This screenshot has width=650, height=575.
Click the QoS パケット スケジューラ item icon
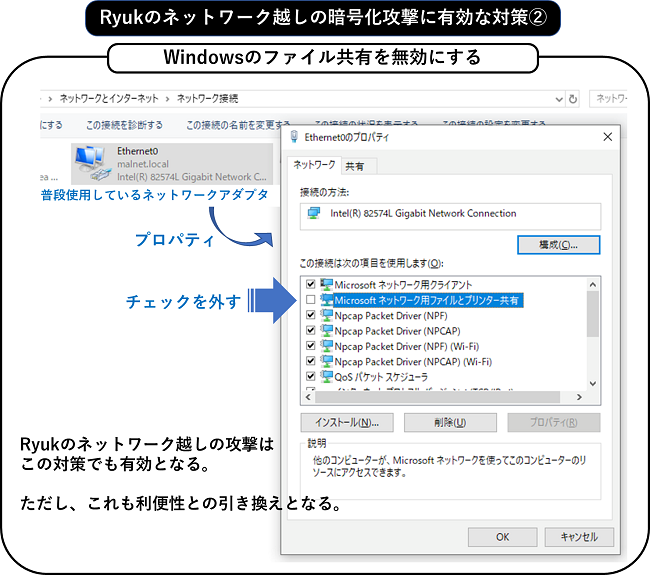pyautogui.click(x=327, y=376)
